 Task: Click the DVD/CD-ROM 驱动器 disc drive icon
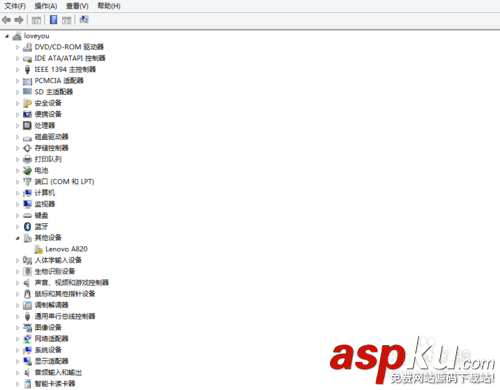[27, 47]
